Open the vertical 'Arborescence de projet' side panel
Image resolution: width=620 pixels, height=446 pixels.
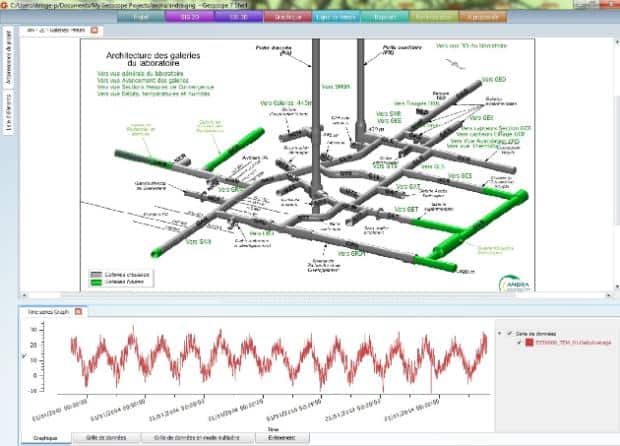pos(8,84)
